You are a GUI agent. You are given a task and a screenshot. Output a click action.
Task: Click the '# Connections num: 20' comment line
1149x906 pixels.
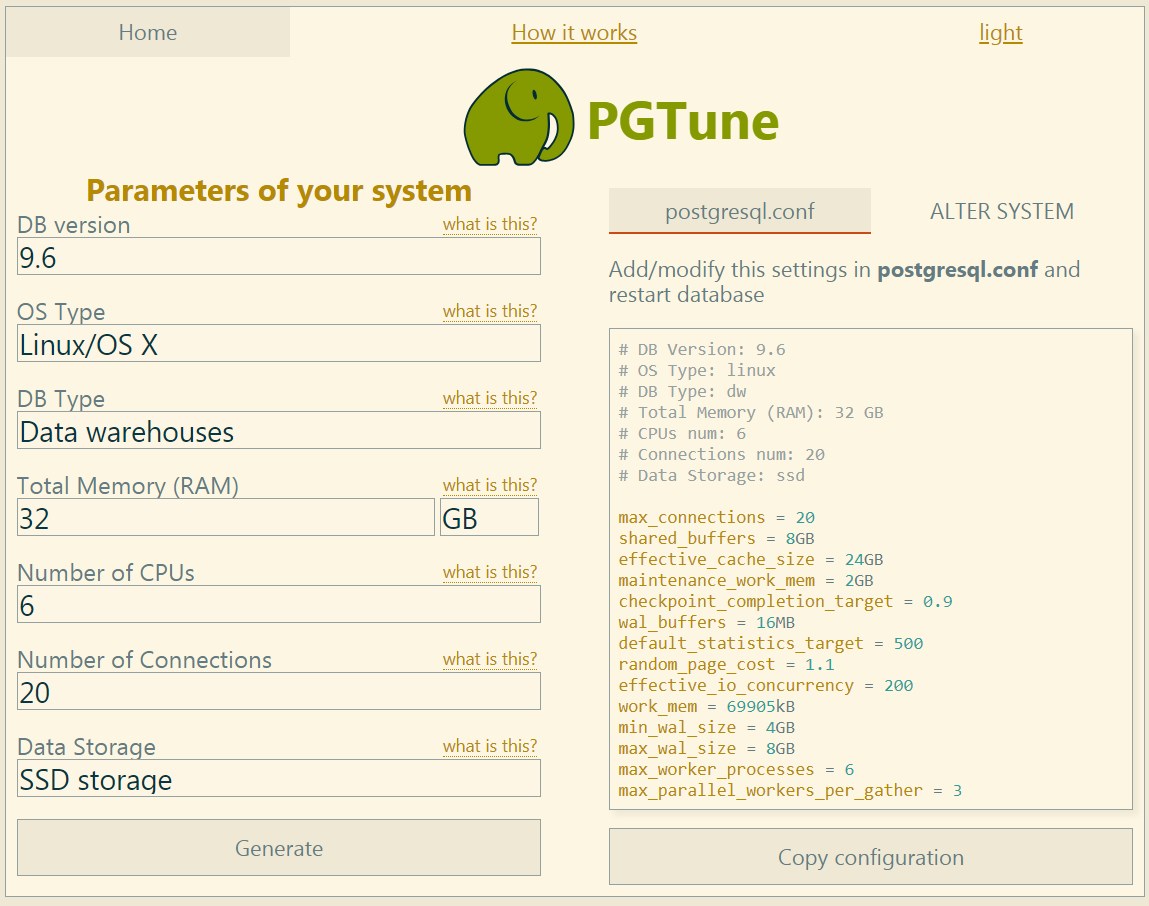pos(722,454)
